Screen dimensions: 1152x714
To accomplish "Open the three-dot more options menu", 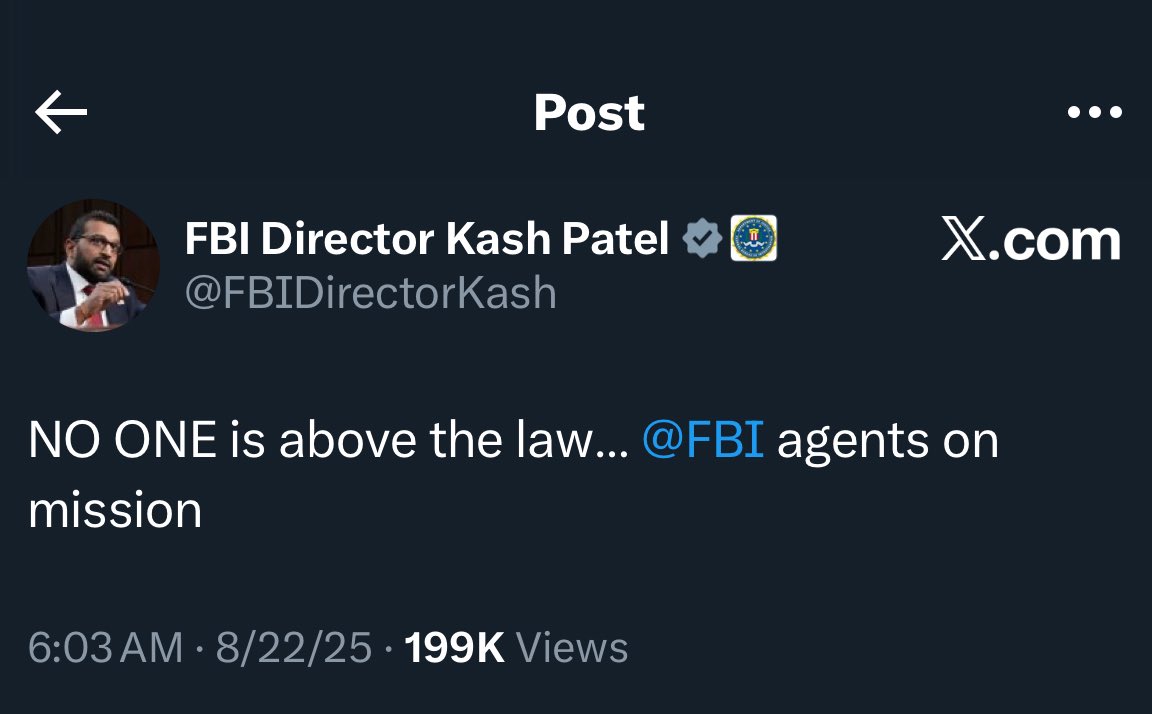I will pyautogui.click(x=1095, y=113).
